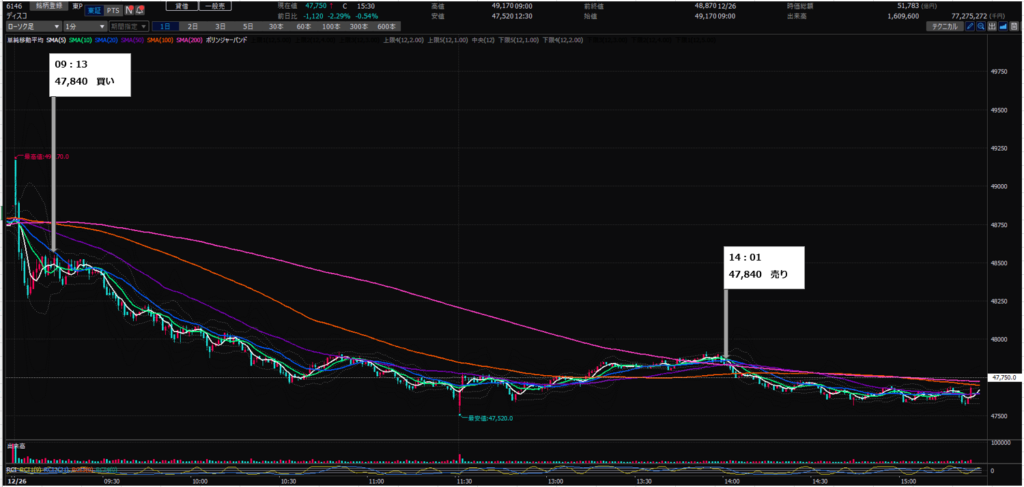
Task: Click the red N news icon
Action: 129,10
